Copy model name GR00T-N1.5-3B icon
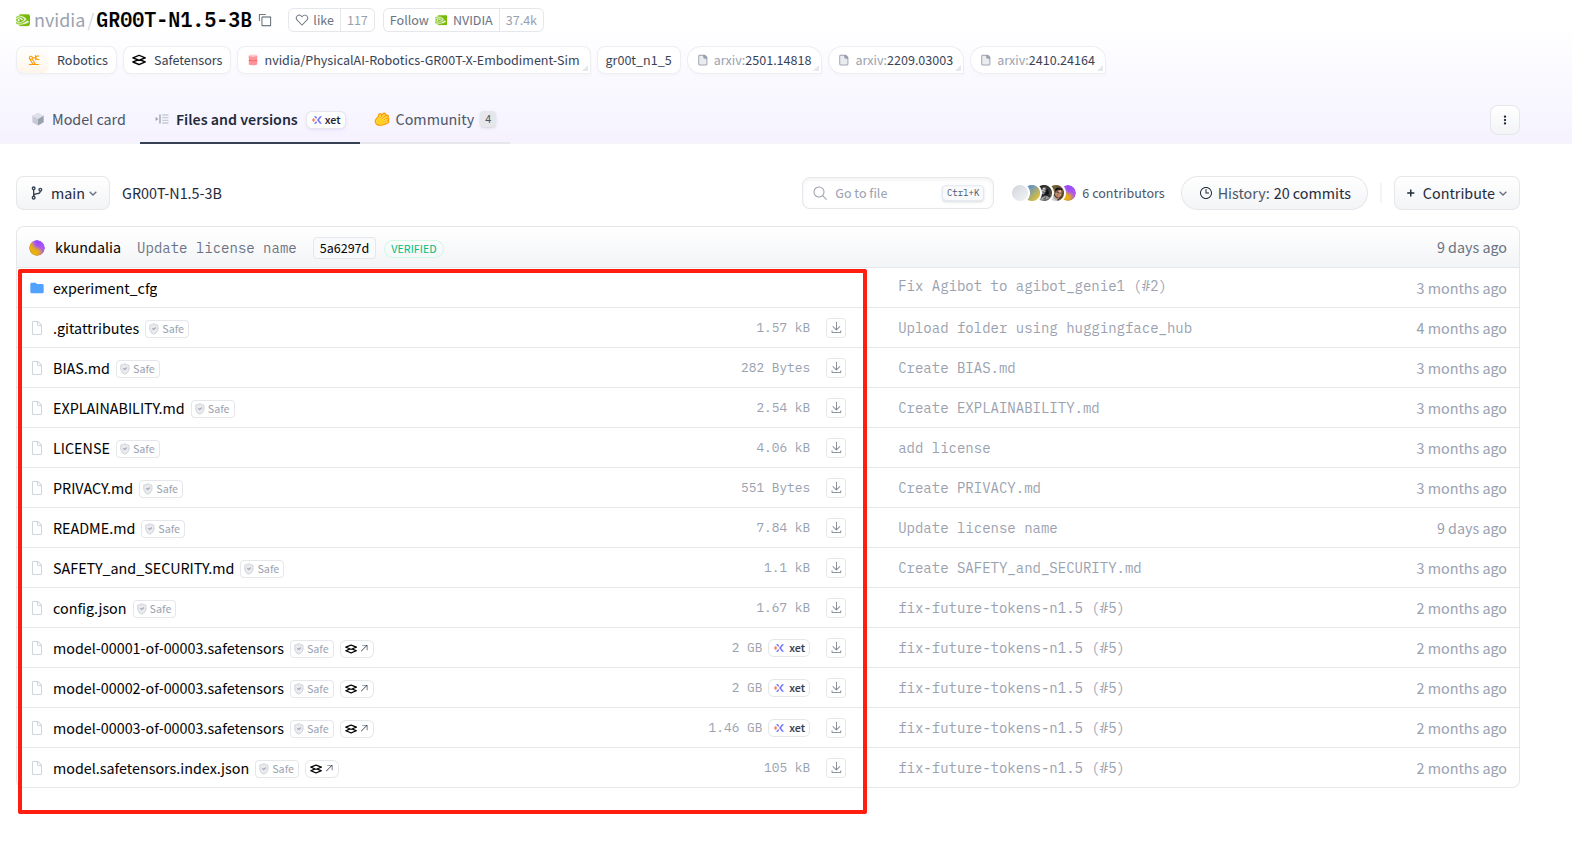The width and height of the screenshot is (1572, 854). pyautogui.click(x=265, y=20)
